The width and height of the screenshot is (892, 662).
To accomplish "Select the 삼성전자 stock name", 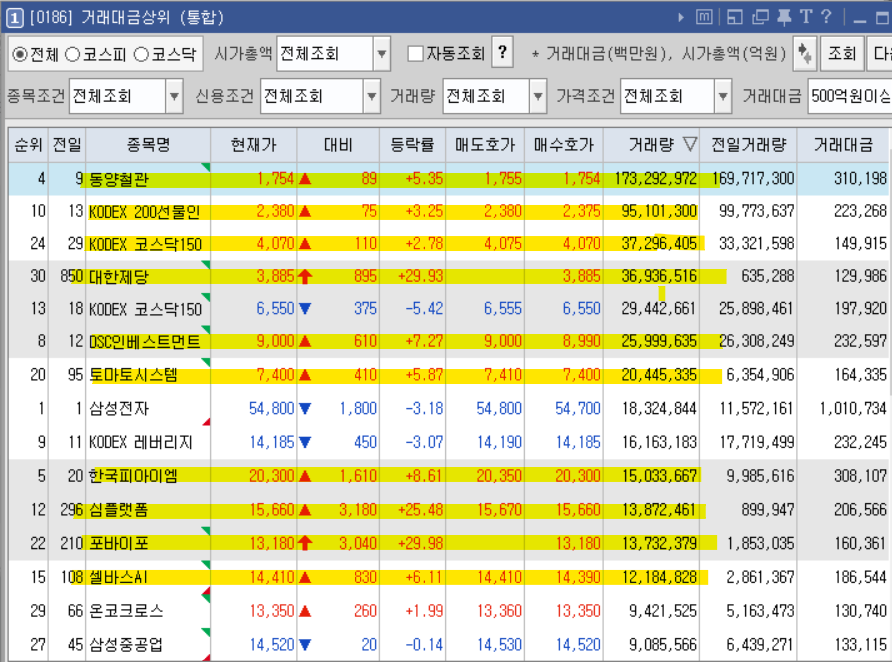I will click(x=119, y=408).
